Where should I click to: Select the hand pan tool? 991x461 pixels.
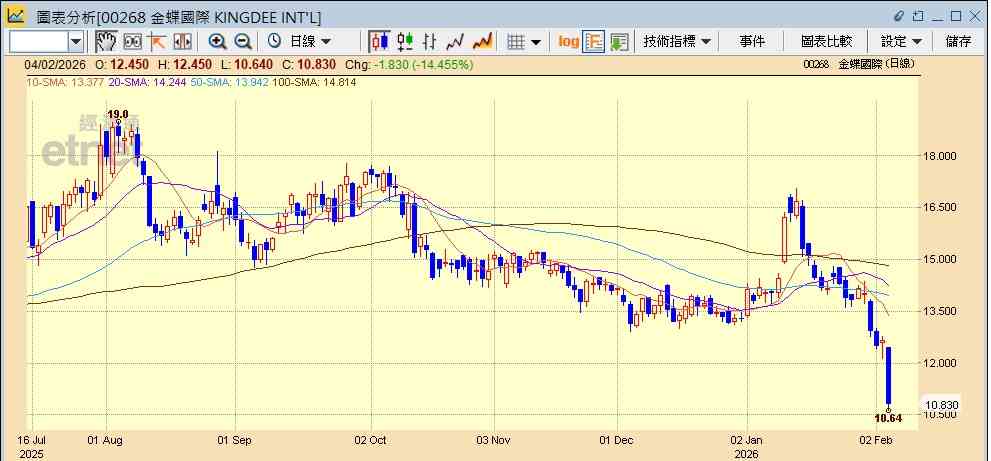click(106, 42)
